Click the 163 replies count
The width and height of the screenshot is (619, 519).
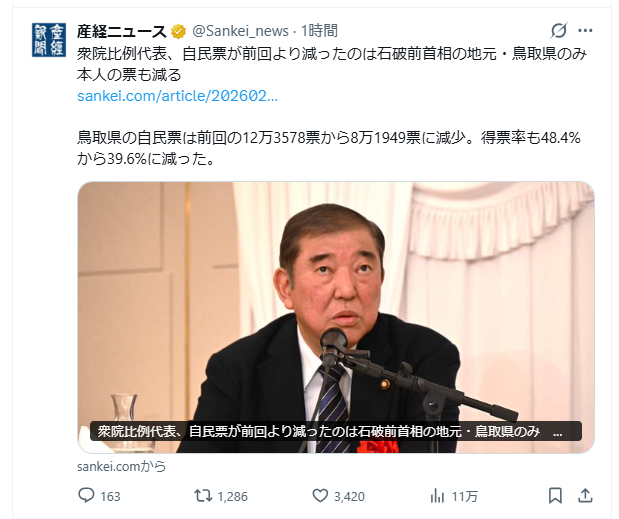[110, 496]
